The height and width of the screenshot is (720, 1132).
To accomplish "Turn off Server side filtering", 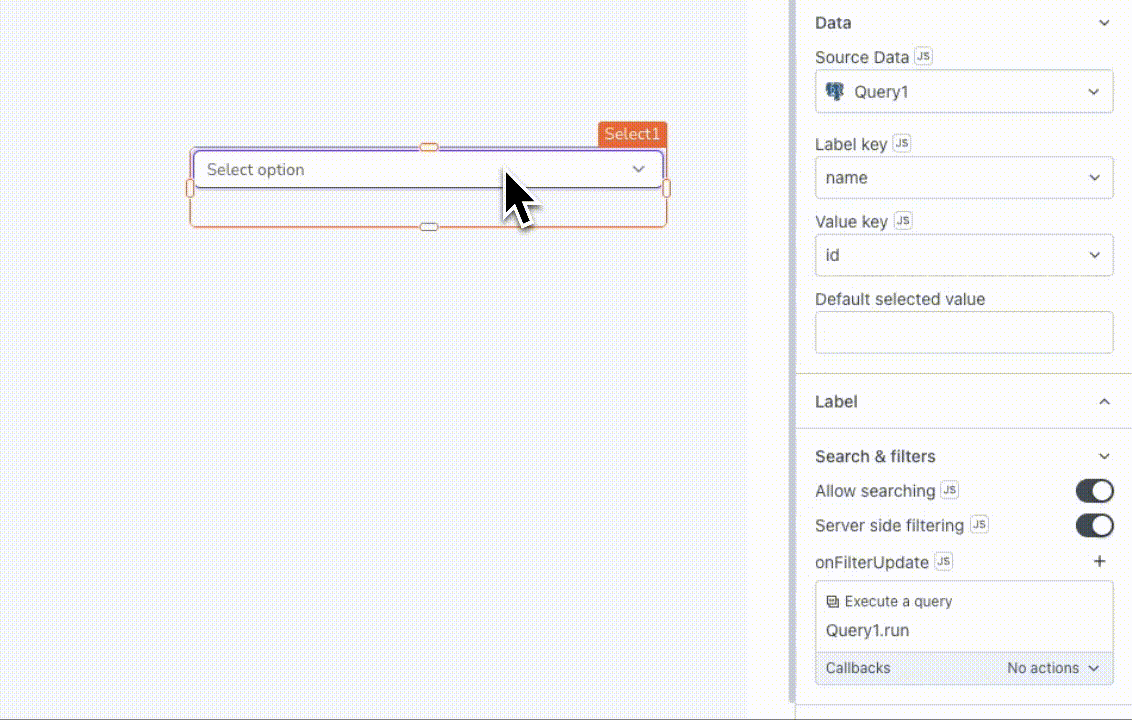I will (x=1094, y=525).
